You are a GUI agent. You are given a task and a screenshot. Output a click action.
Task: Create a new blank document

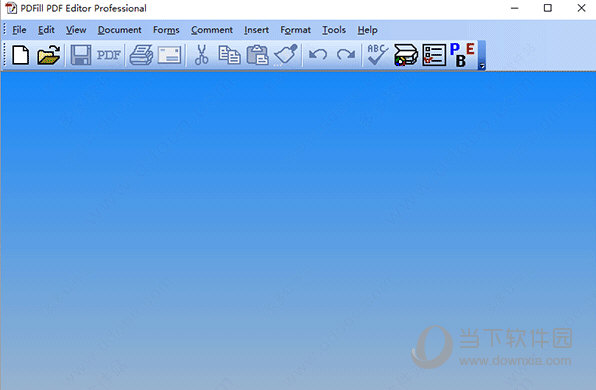click(21, 55)
